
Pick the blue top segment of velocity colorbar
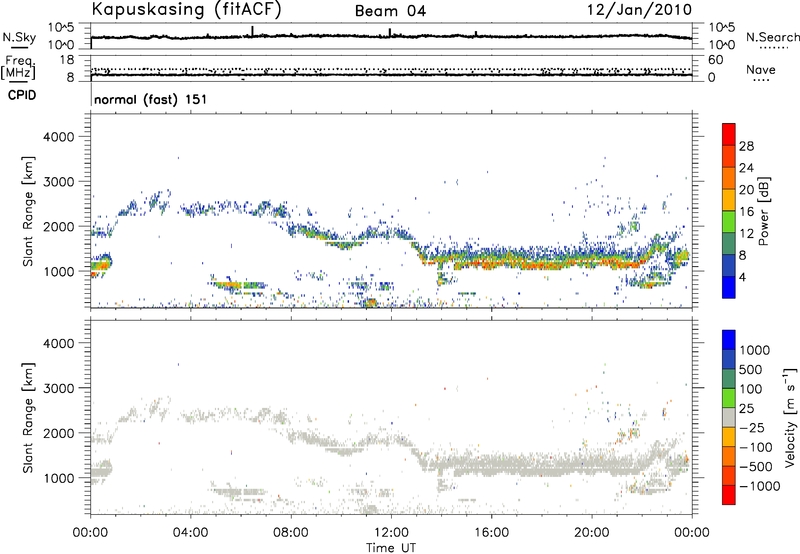[x=729, y=340]
